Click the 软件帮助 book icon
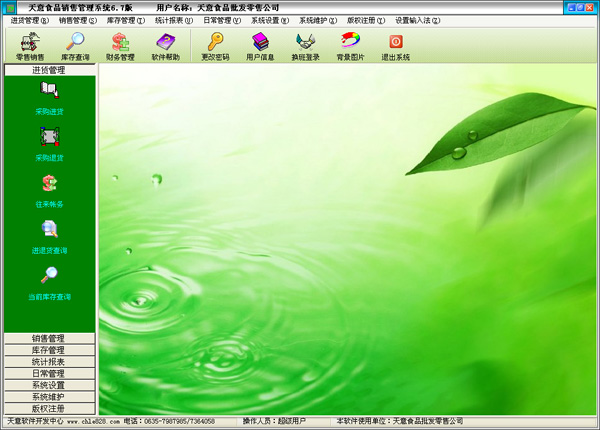Screen dimensions: 600x430 pyautogui.click(x=165, y=46)
